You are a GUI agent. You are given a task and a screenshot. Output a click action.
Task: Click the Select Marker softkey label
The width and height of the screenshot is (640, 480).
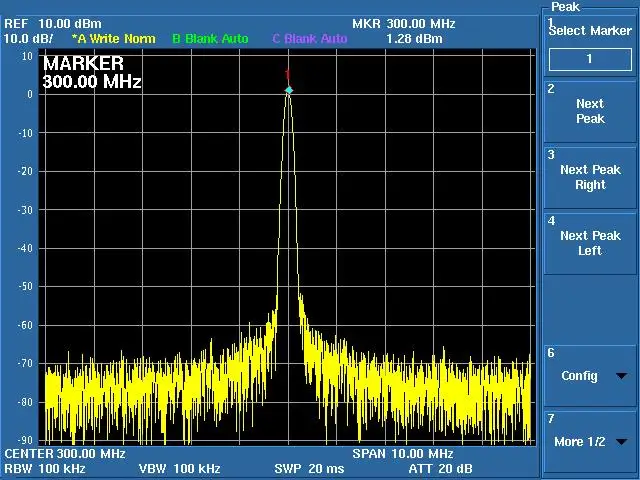click(x=590, y=31)
